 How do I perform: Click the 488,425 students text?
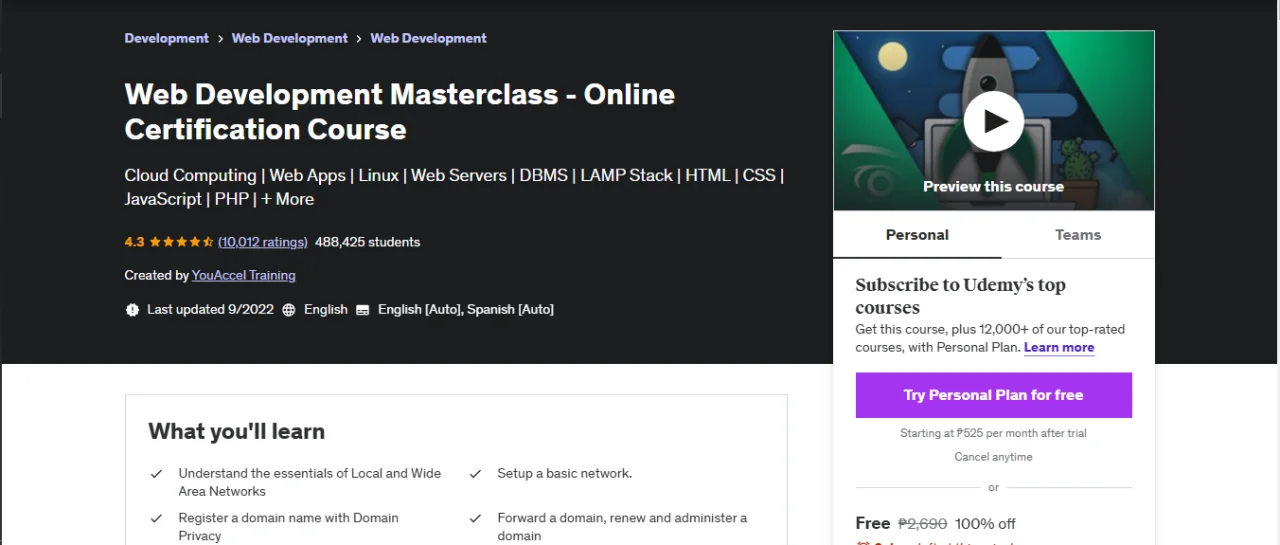(x=367, y=242)
